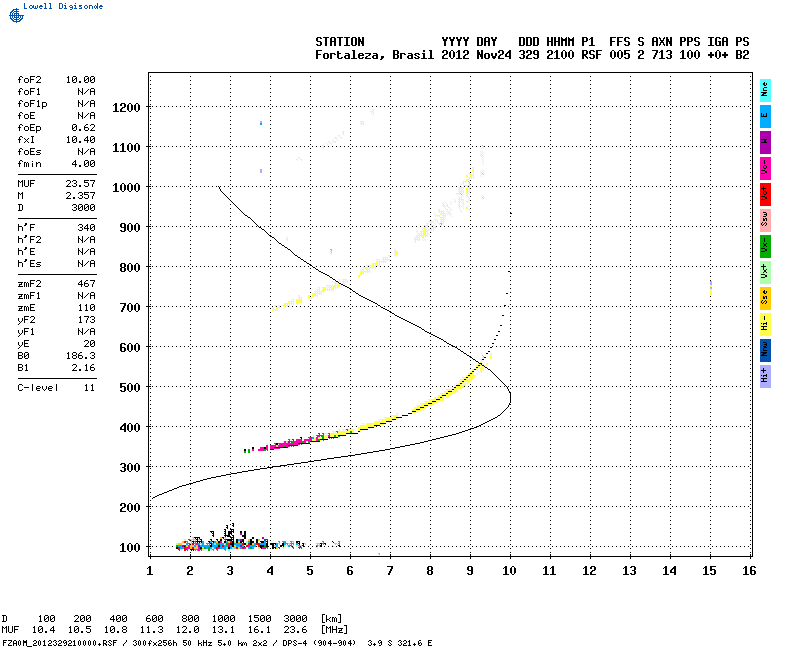
Task: Click the foF2 value 10.00
Action: tap(80, 80)
